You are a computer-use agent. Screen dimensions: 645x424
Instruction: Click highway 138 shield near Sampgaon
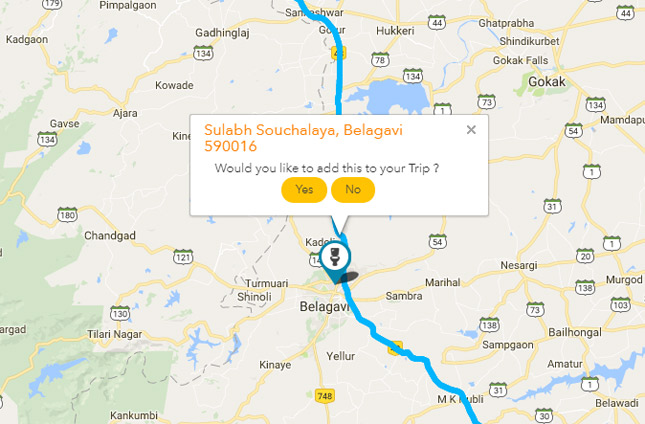[x=490, y=325]
